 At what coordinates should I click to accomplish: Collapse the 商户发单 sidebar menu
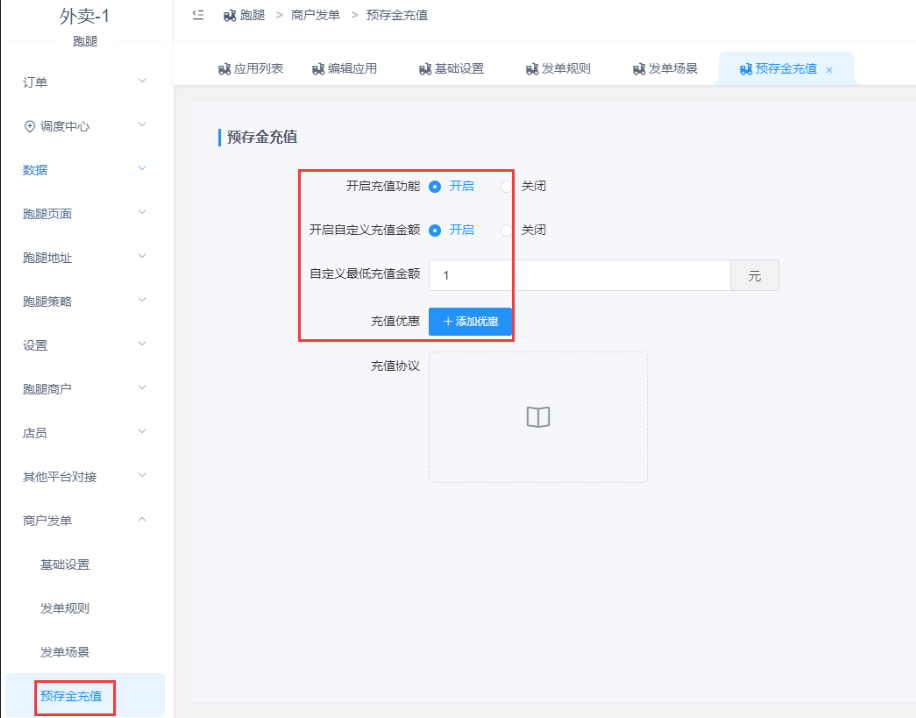click(x=85, y=520)
